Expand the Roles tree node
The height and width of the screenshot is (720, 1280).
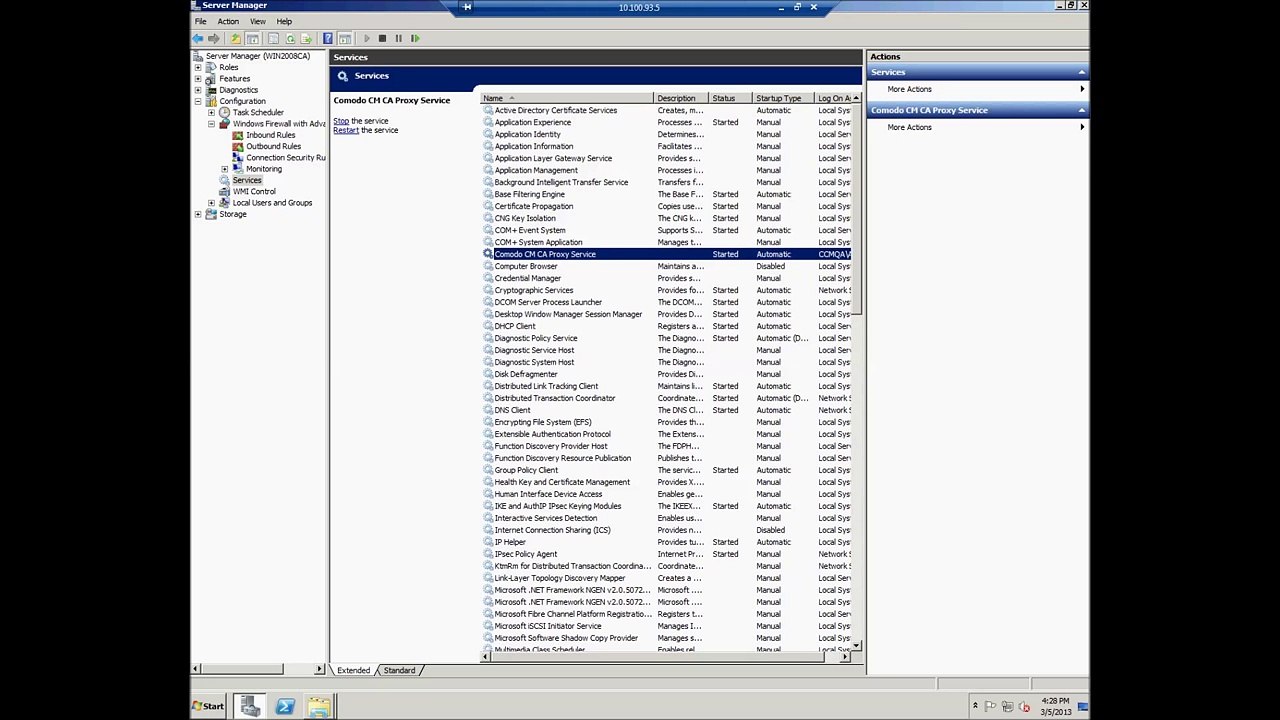(198, 67)
